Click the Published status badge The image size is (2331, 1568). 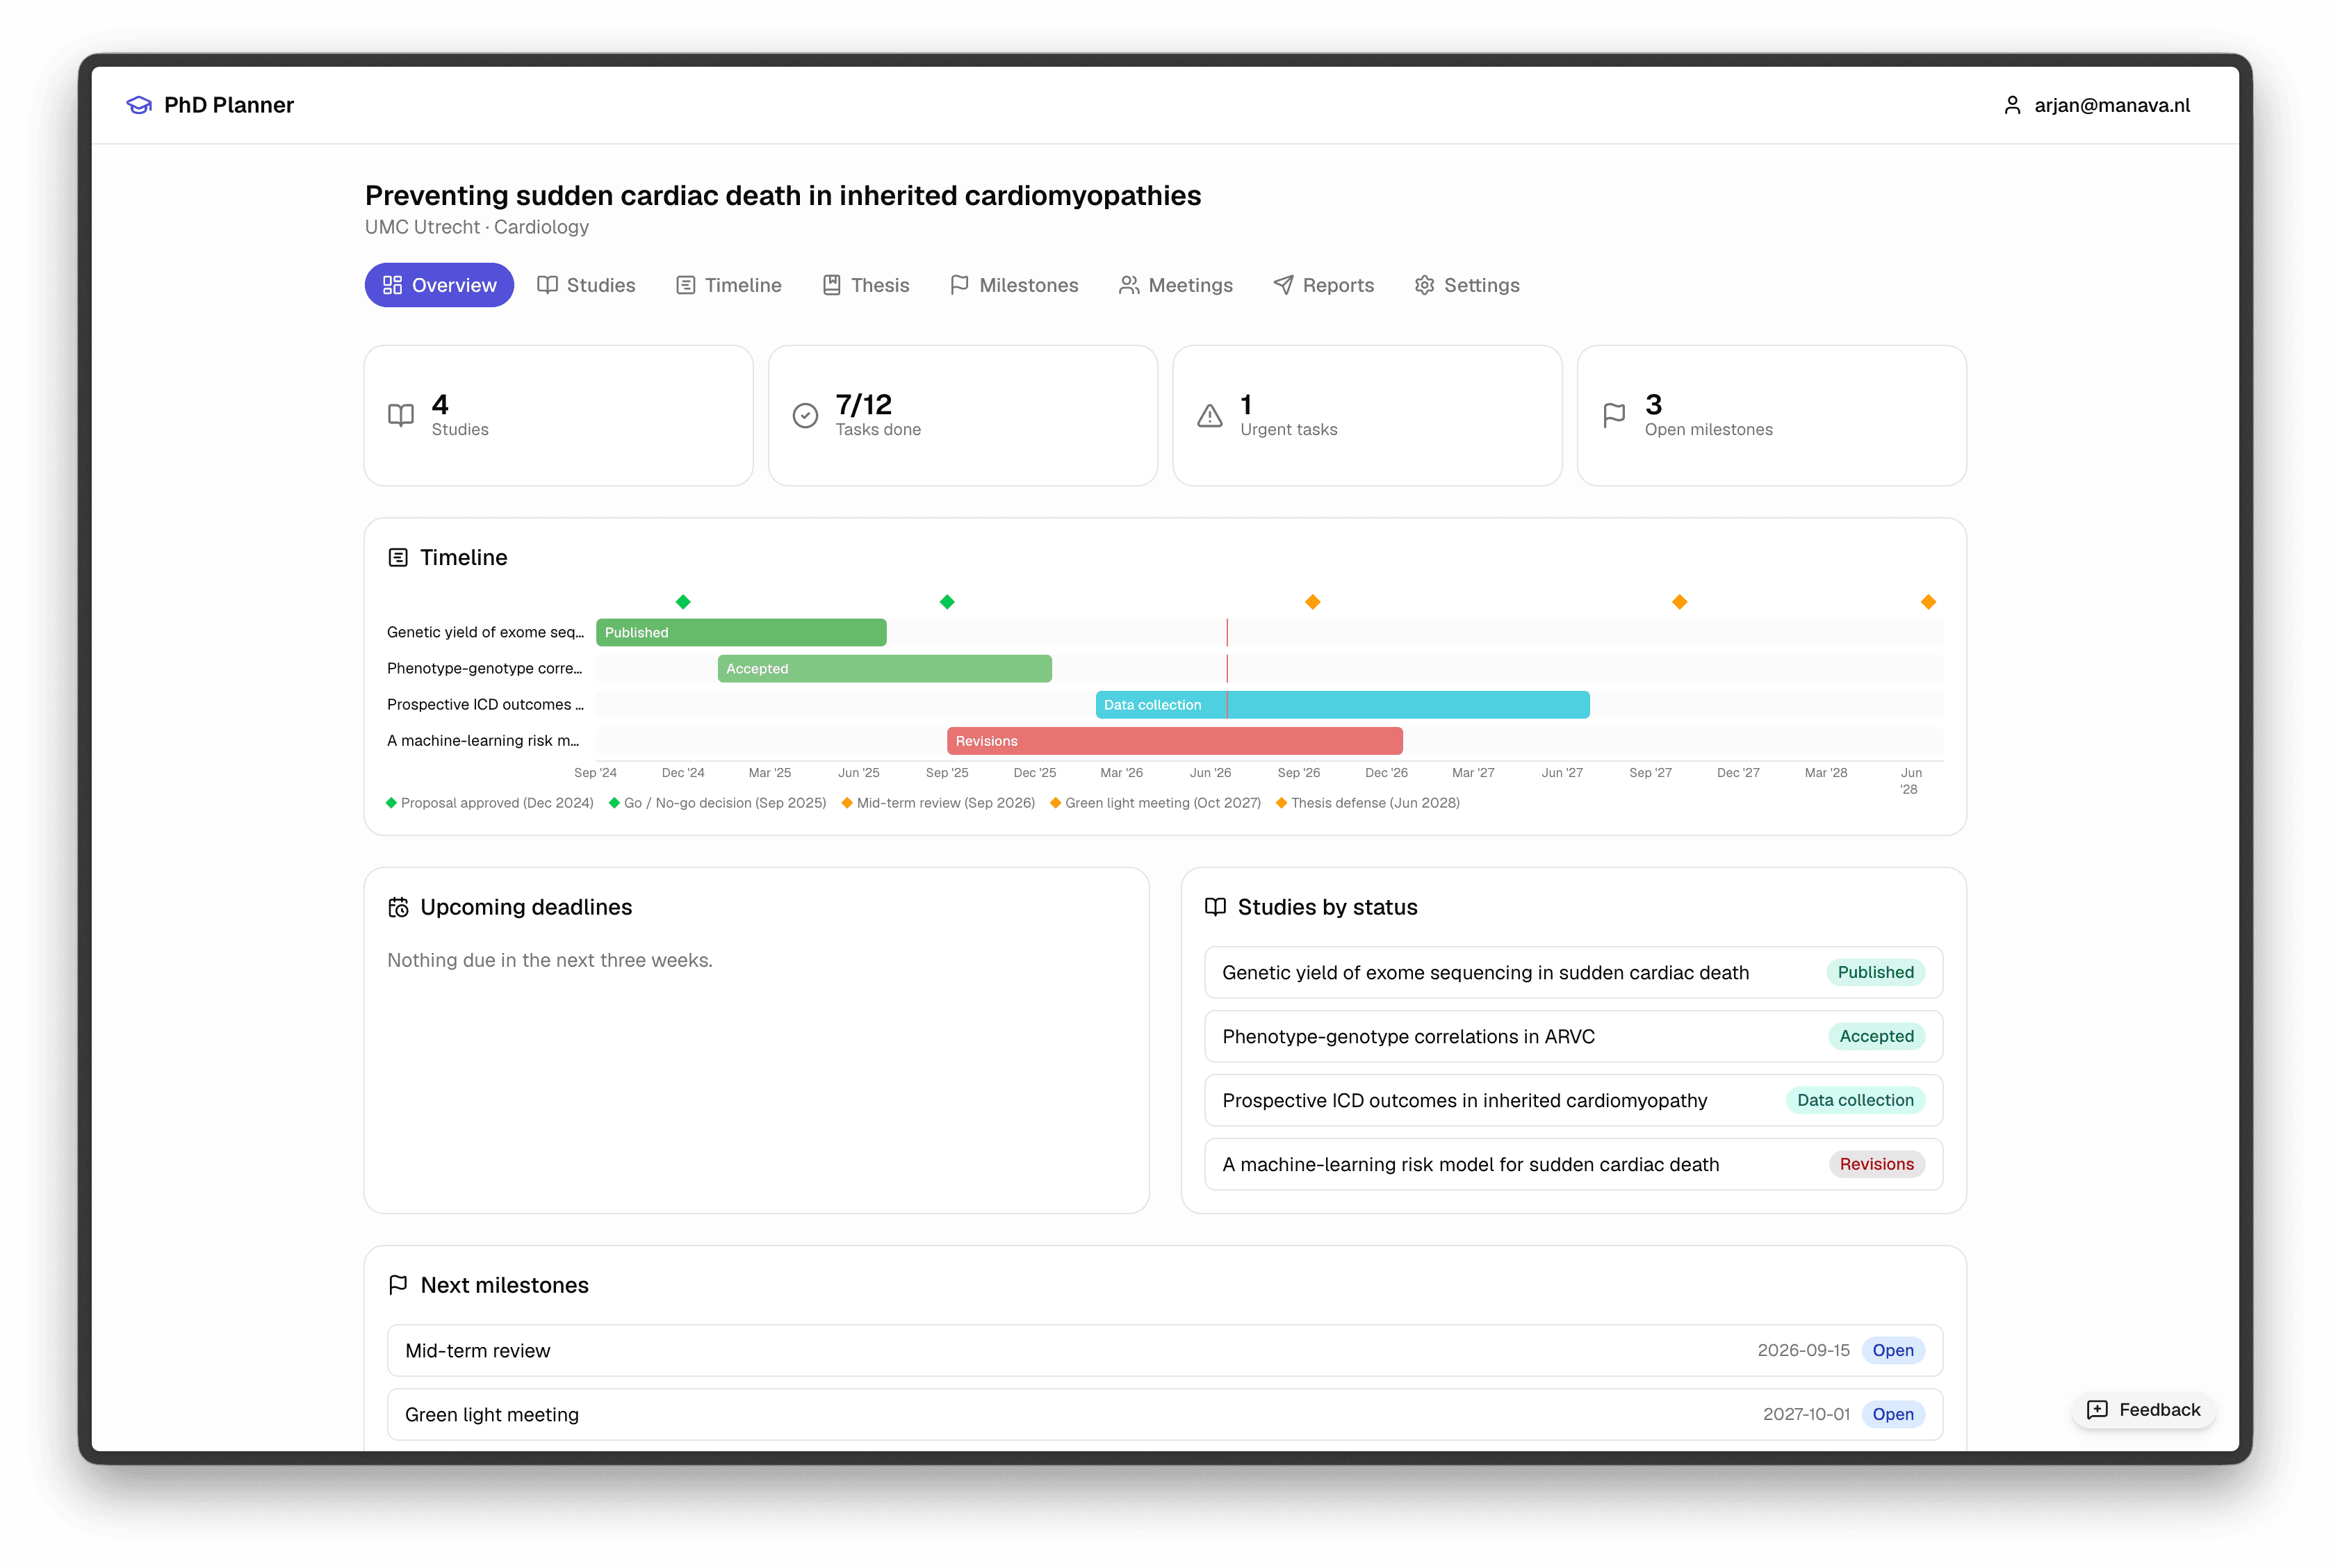coord(1876,973)
